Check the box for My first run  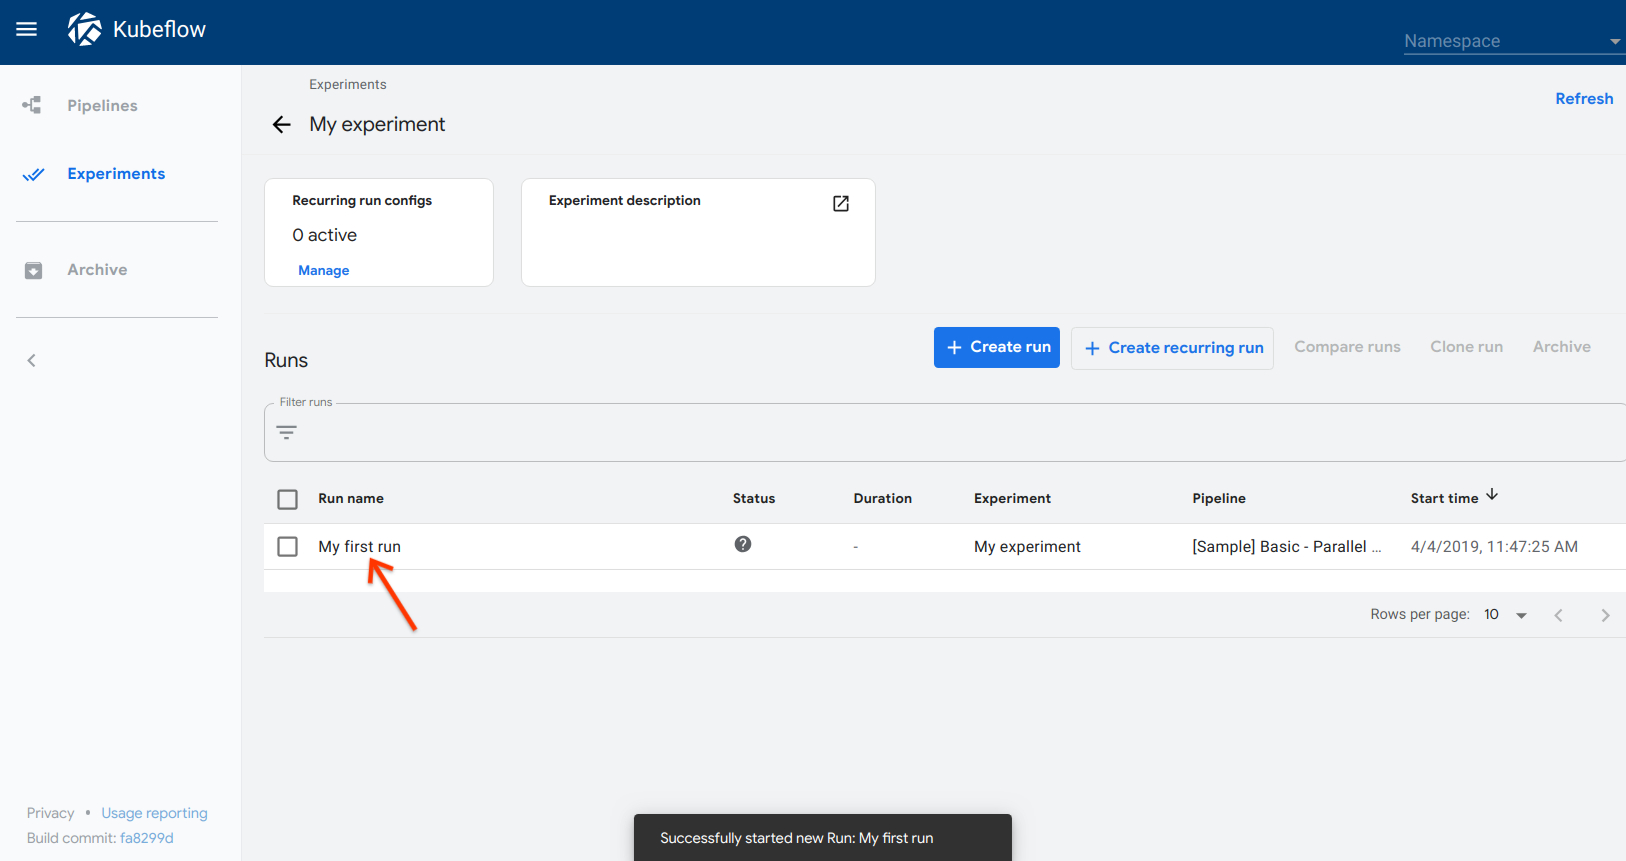(288, 547)
